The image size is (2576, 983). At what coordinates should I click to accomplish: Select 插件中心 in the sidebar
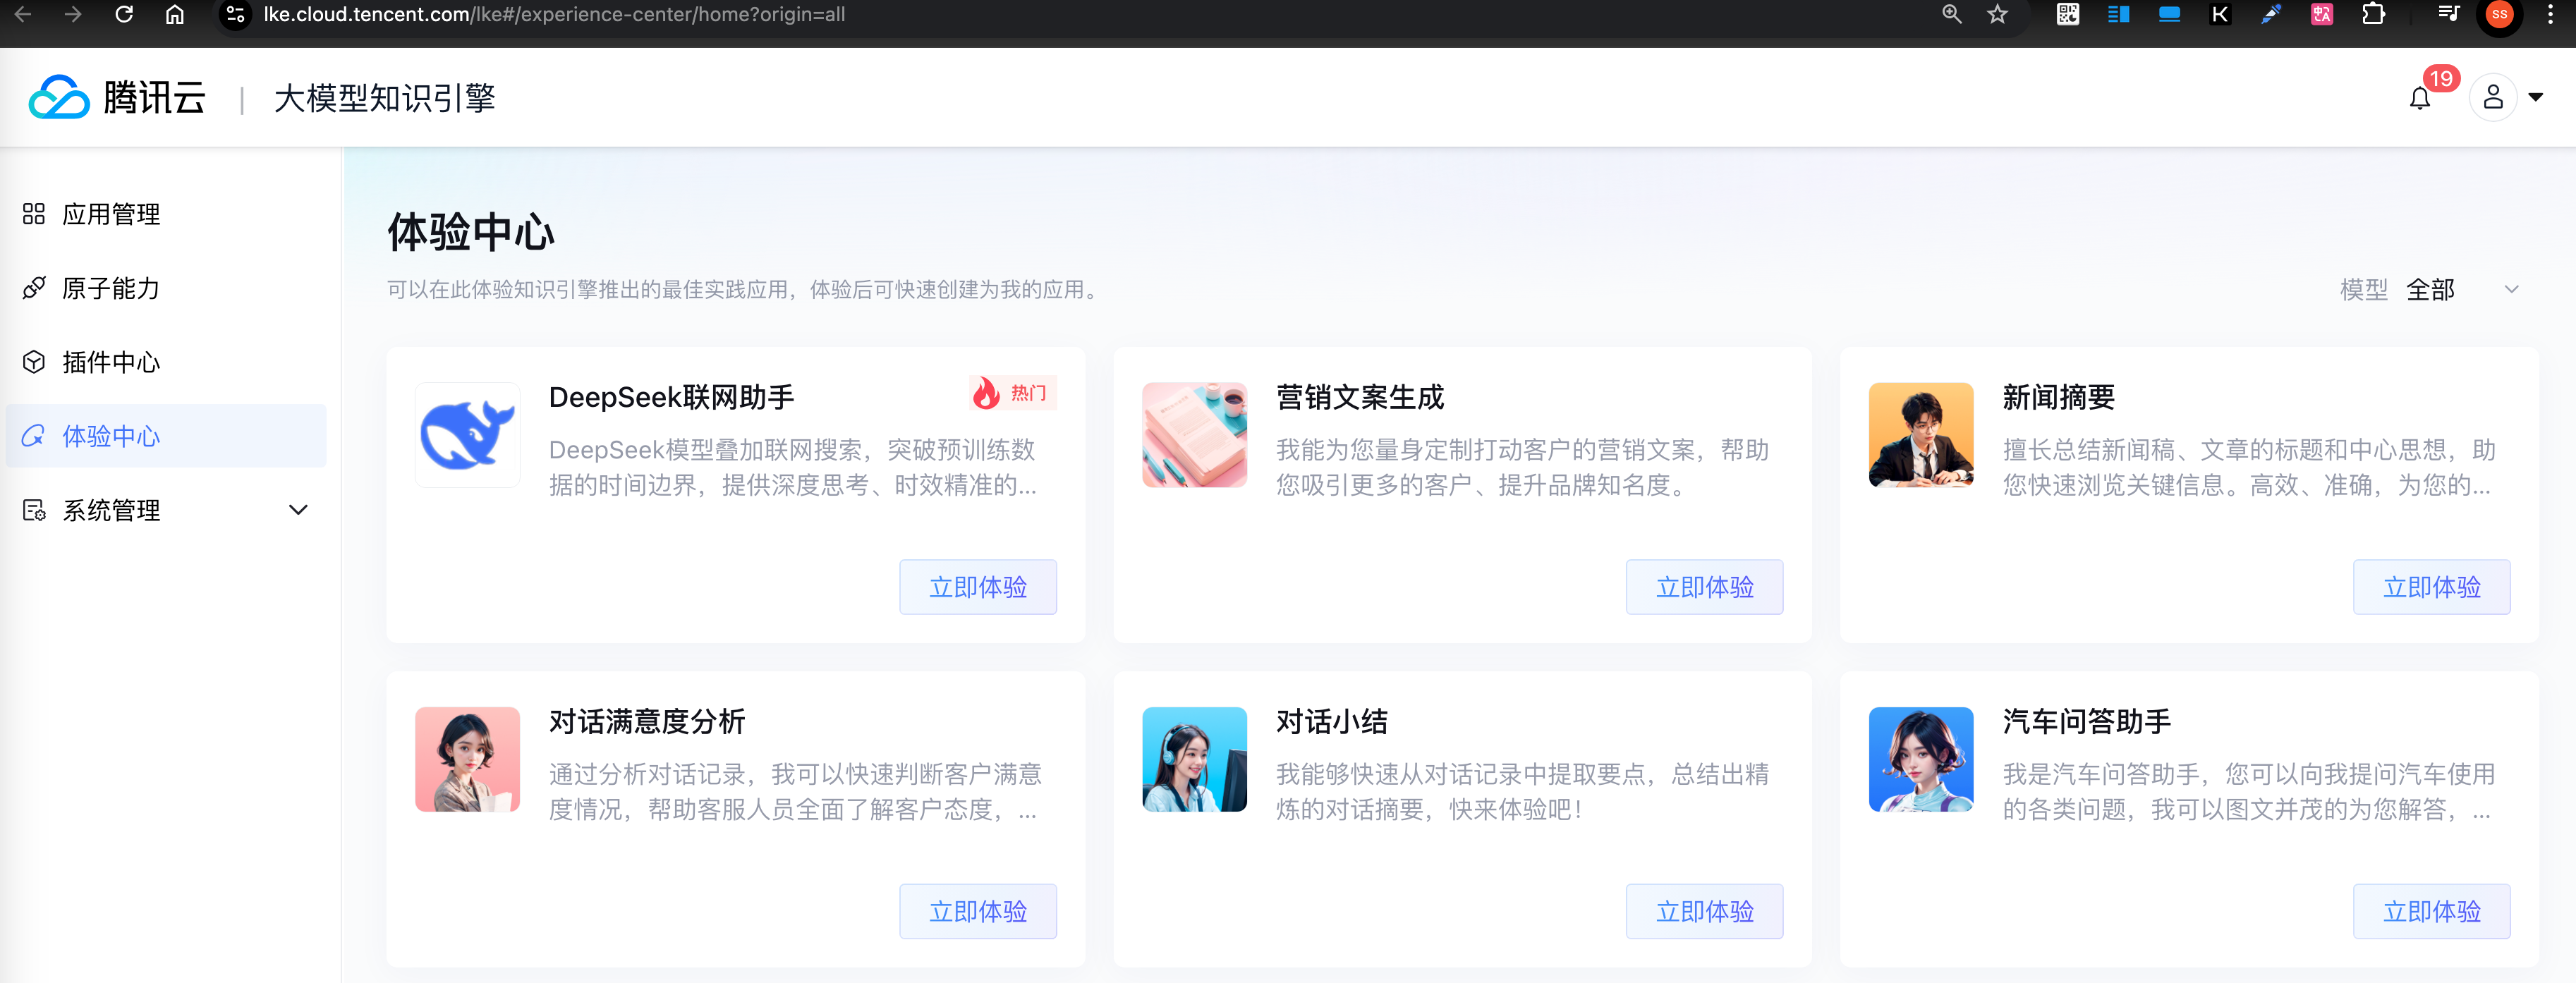pos(111,362)
